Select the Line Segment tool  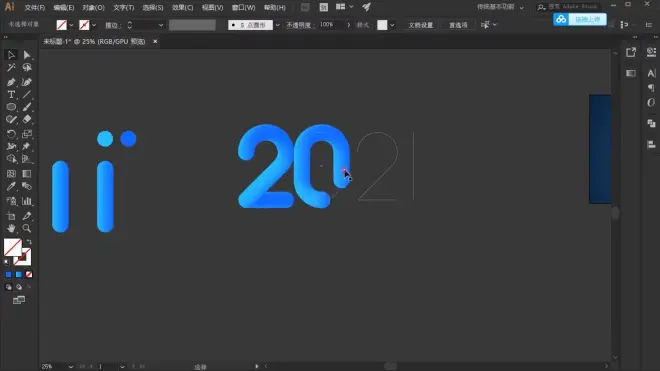(27, 95)
